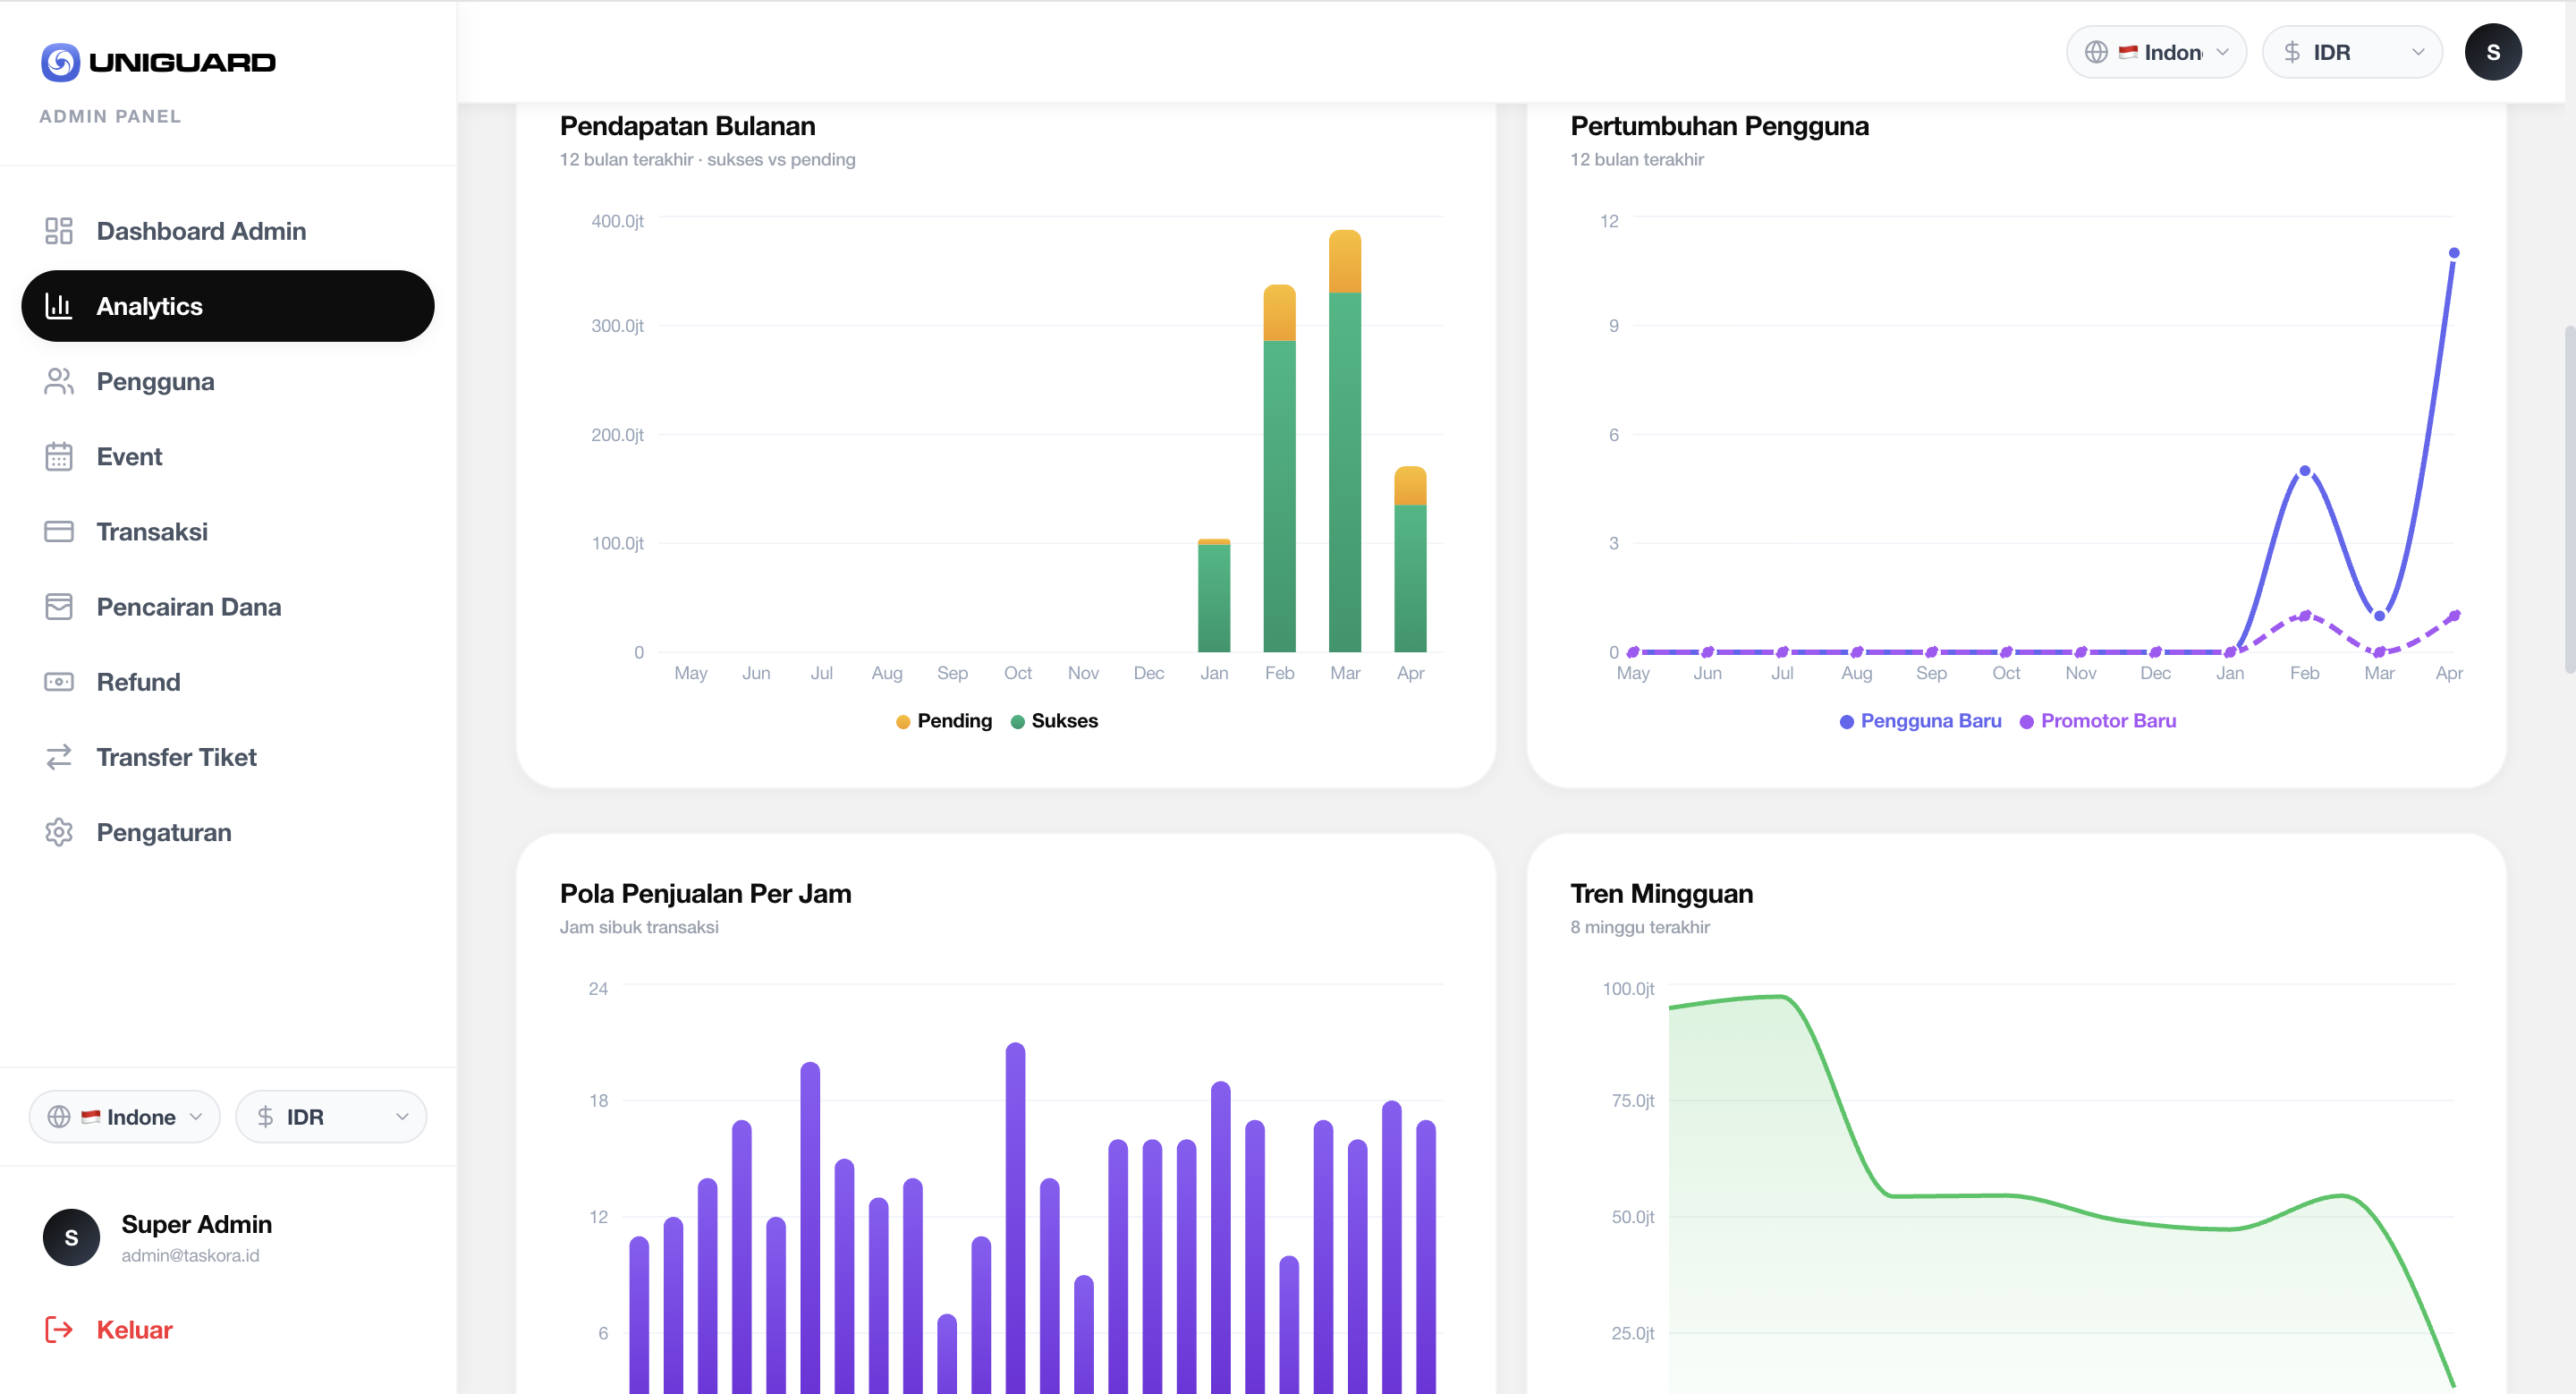
Task: Click the Transfer Tiket arrows icon
Action: point(58,757)
